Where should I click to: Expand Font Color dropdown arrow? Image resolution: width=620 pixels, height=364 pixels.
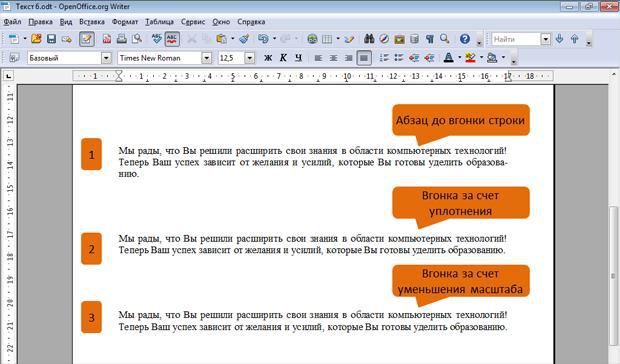point(459,58)
